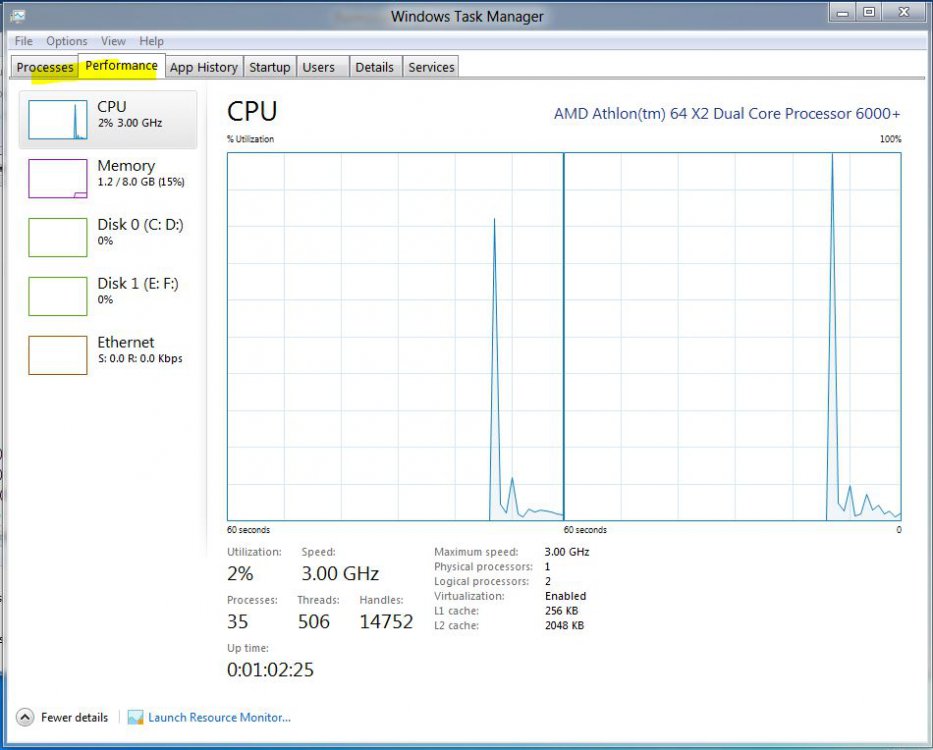This screenshot has width=933, height=750.
Task: Open the Services tab
Action: pyautogui.click(x=431, y=67)
